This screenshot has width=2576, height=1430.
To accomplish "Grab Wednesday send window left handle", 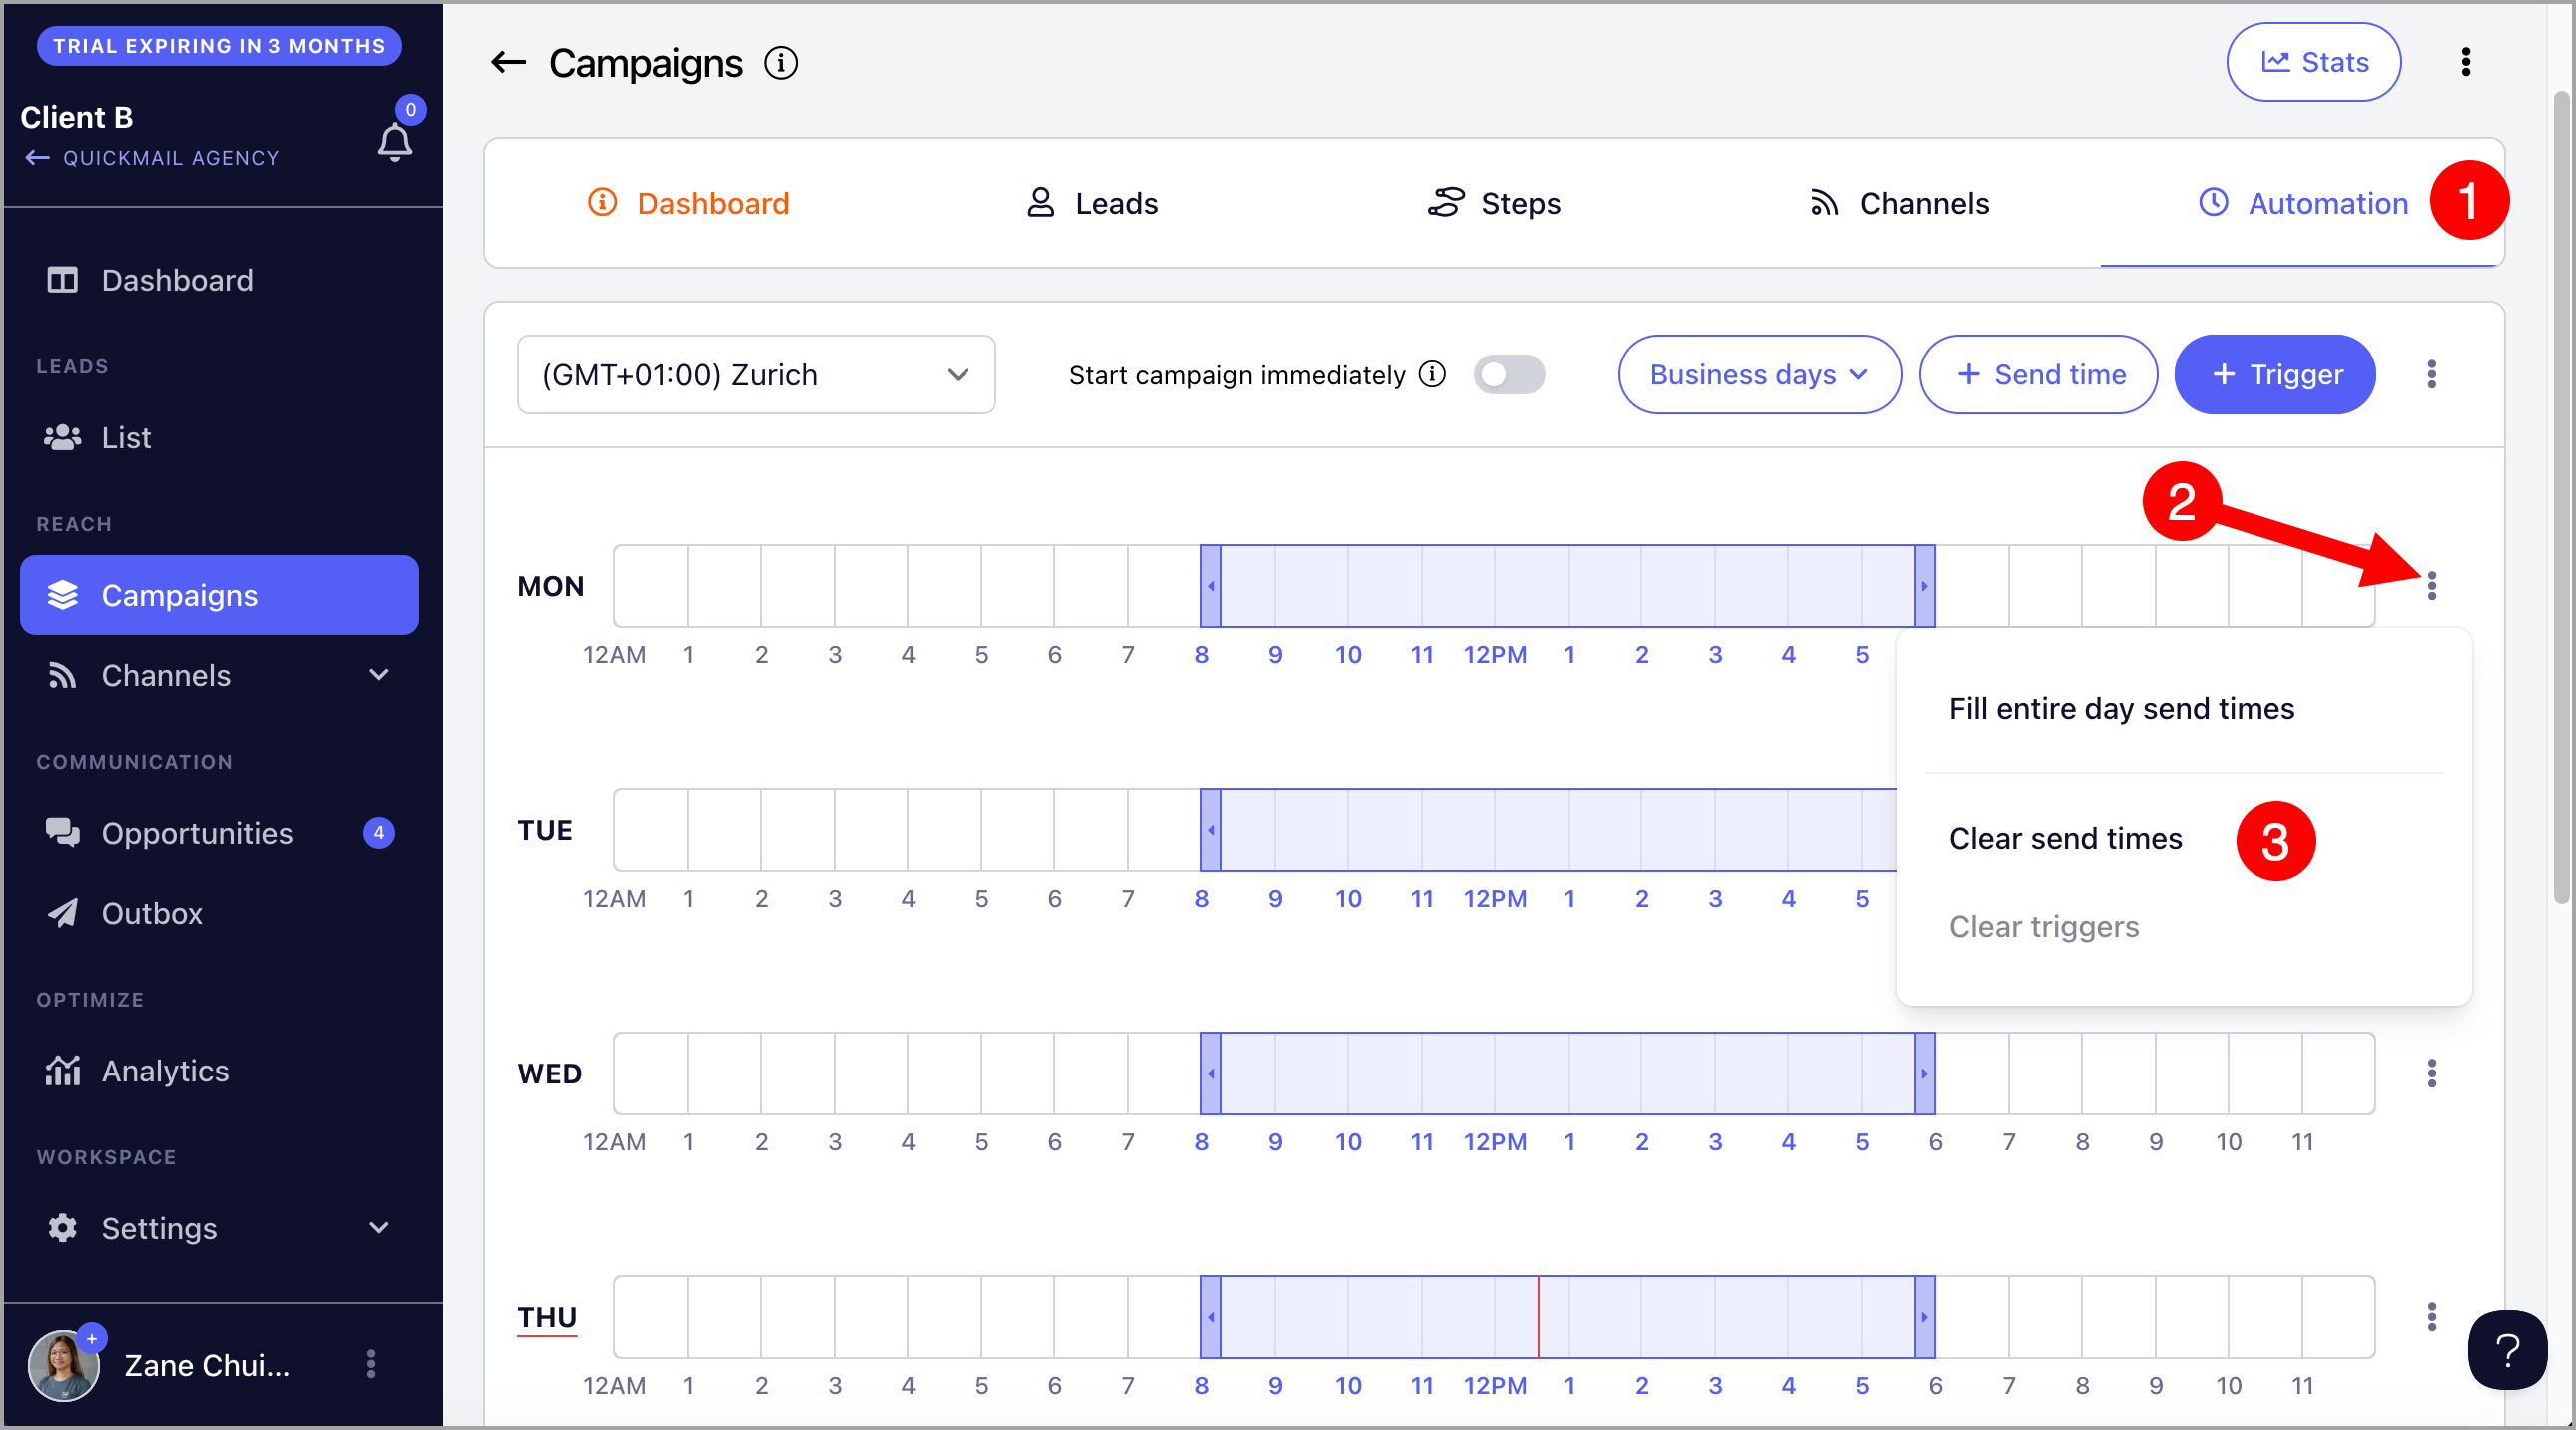I will pyautogui.click(x=1211, y=1074).
